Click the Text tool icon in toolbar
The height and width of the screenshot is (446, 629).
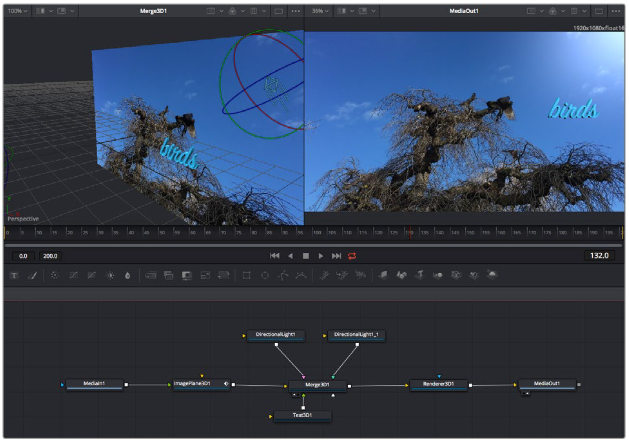point(14,275)
